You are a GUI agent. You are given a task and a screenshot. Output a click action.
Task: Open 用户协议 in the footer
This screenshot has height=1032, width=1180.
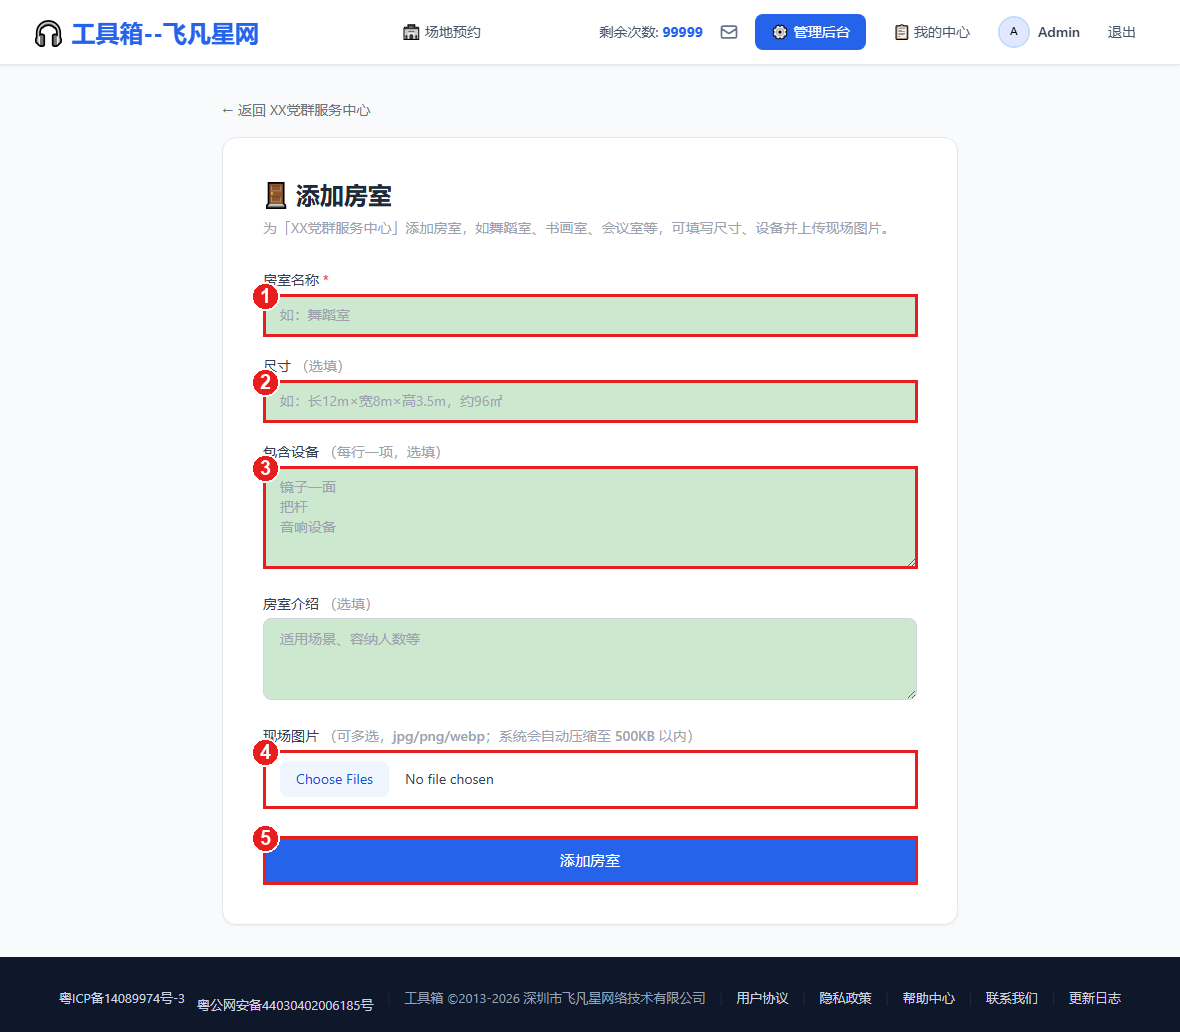pyautogui.click(x=762, y=998)
